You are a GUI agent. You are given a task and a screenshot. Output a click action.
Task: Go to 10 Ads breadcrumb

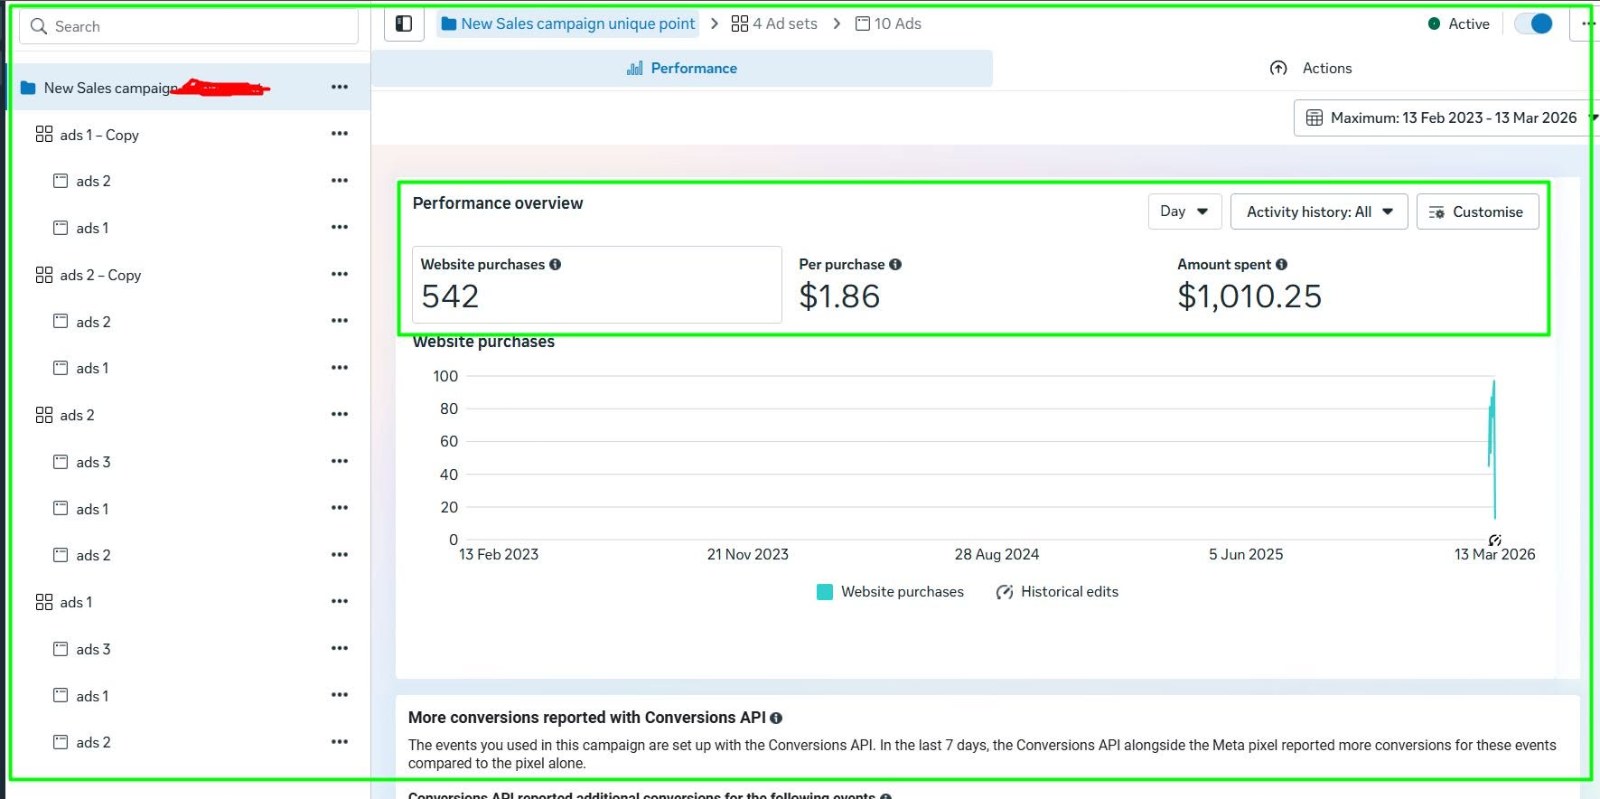[x=888, y=24]
